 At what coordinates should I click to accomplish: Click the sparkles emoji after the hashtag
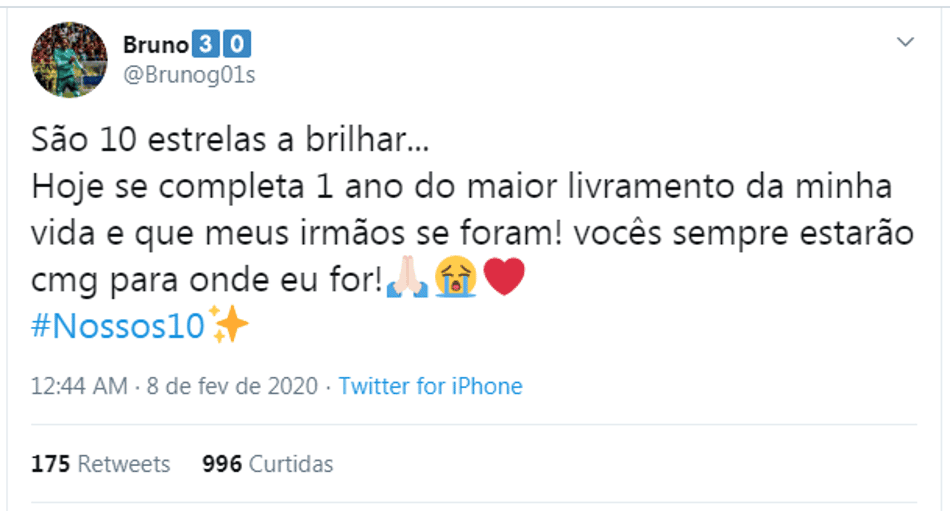pos(228,324)
